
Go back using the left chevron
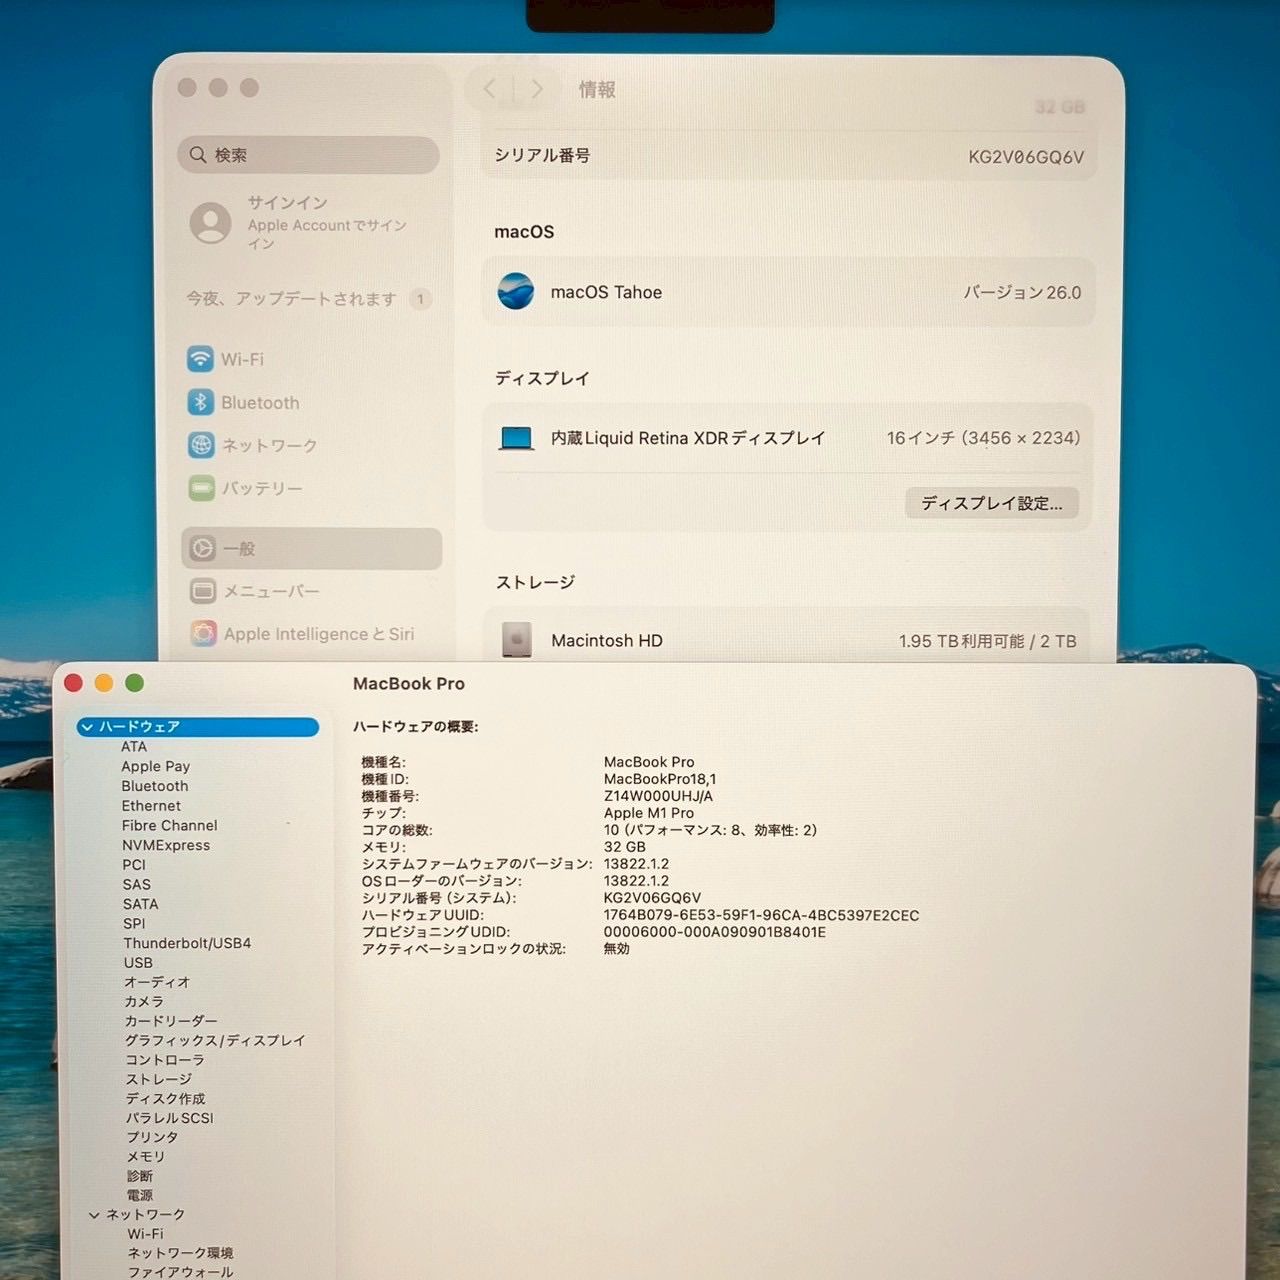(x=489, y=89)
